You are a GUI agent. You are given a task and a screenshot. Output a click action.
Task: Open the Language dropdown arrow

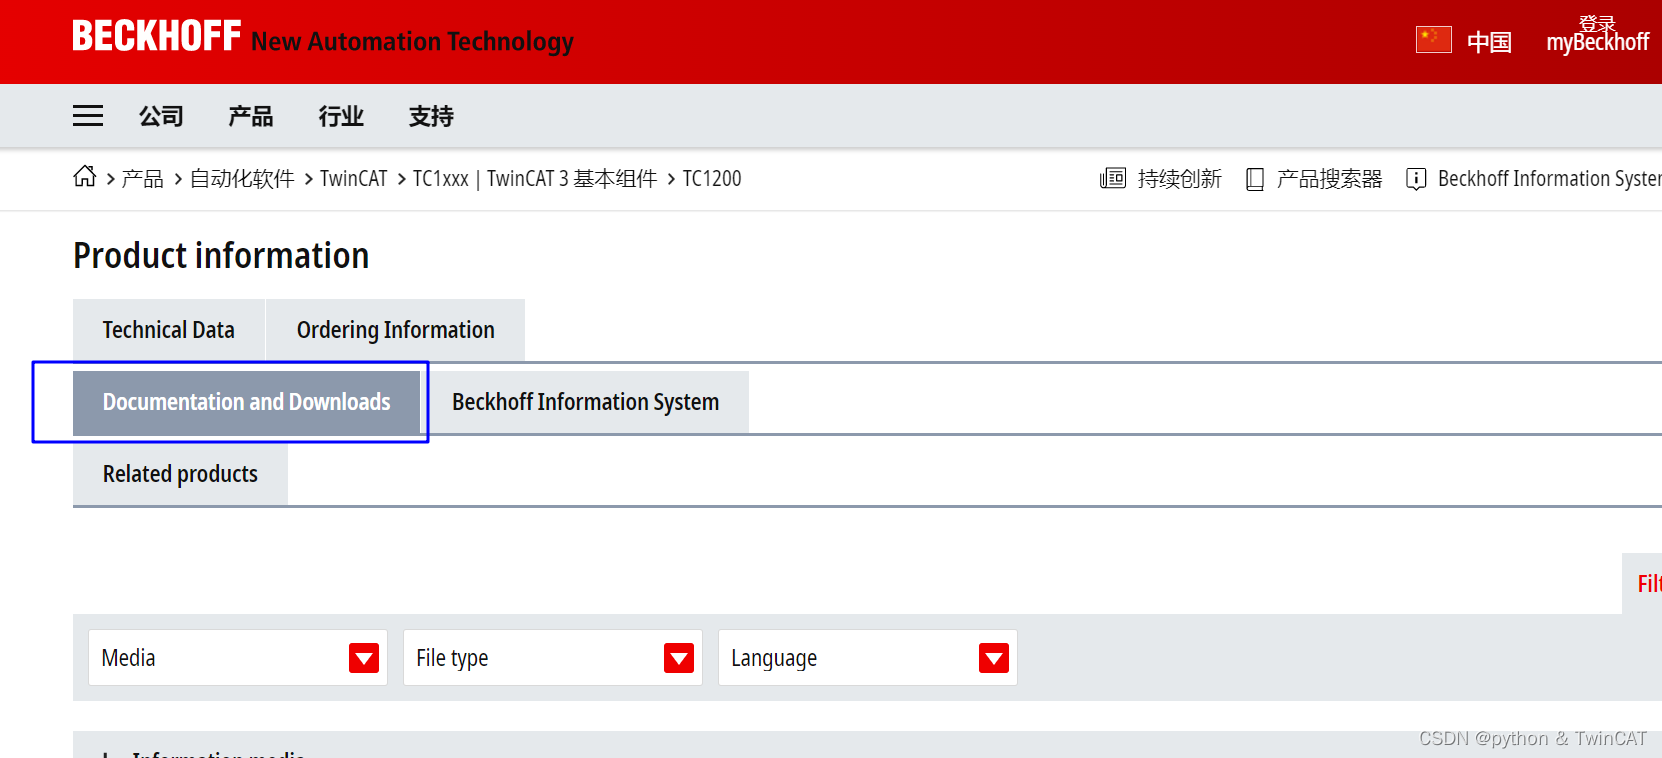tap(994, 658)
